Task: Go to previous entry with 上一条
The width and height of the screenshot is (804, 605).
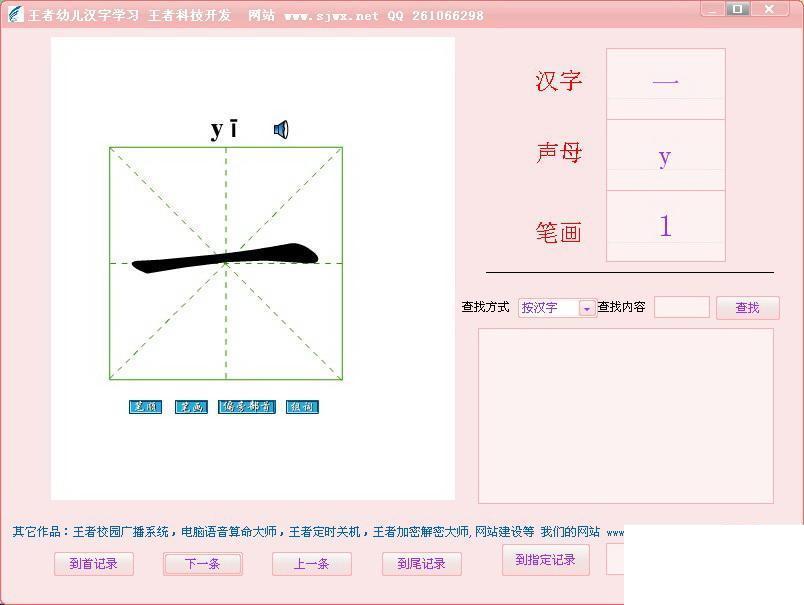Action: click(x=311, y=564)
